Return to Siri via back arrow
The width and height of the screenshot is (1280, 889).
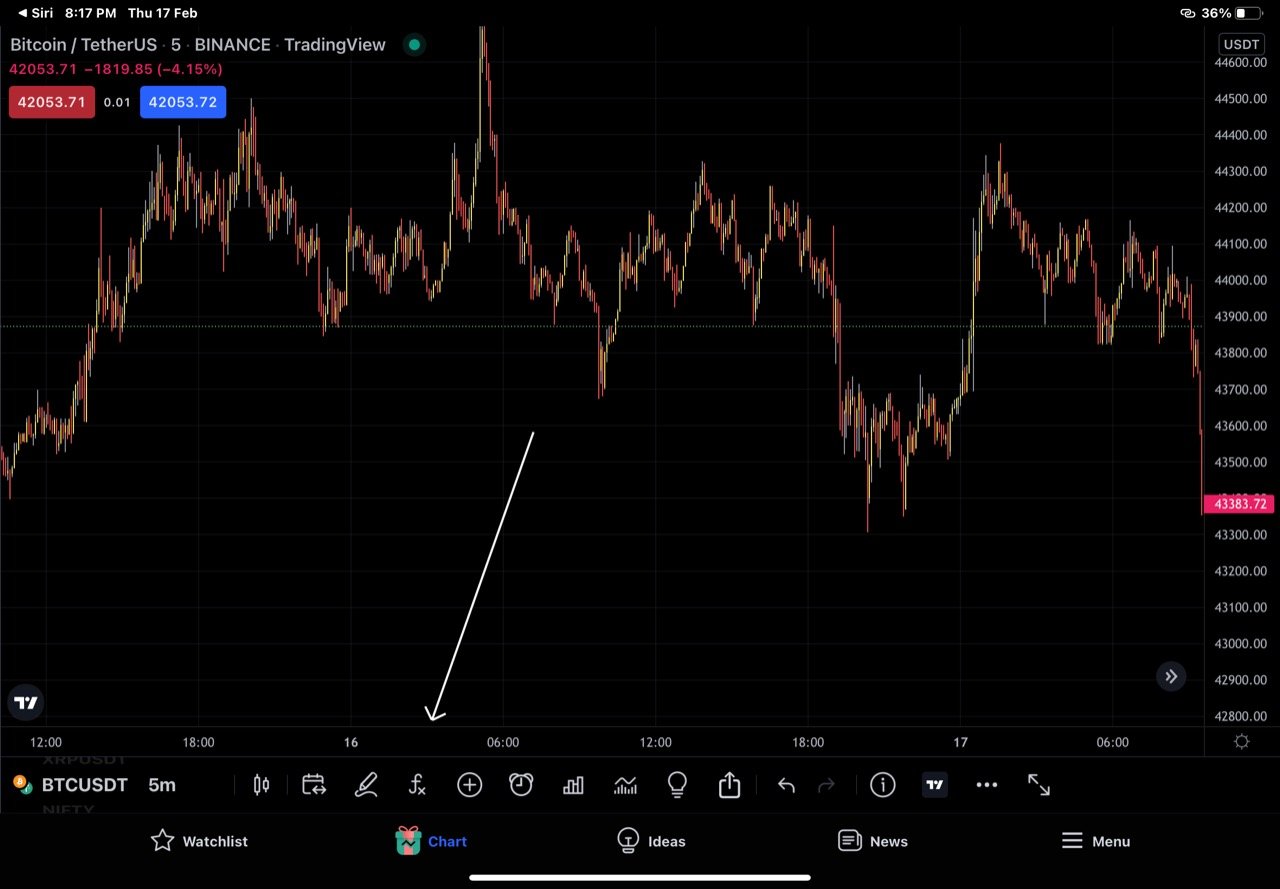tap(38, 13)
